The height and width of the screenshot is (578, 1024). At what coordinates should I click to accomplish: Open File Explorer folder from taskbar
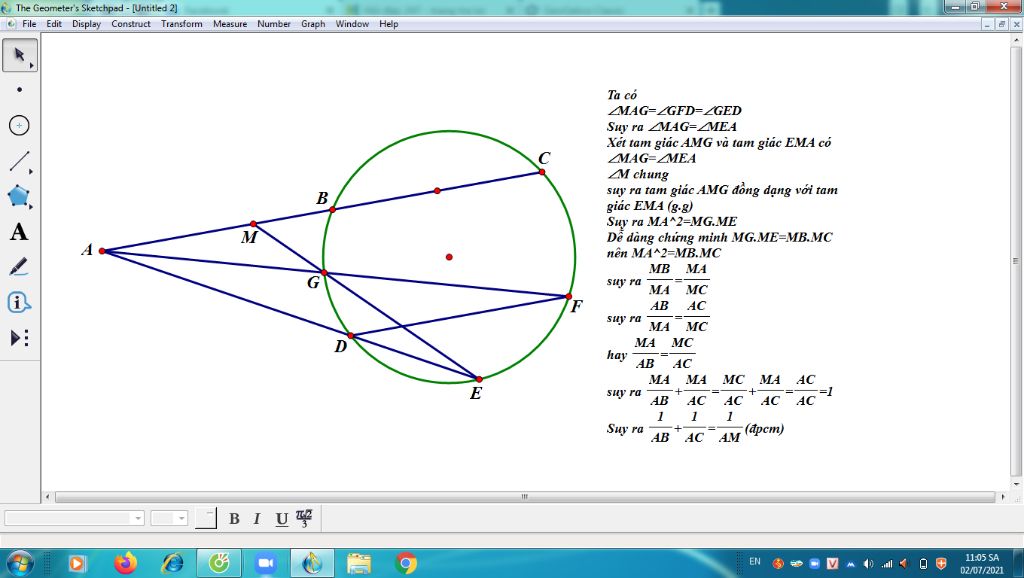(359, 563)
